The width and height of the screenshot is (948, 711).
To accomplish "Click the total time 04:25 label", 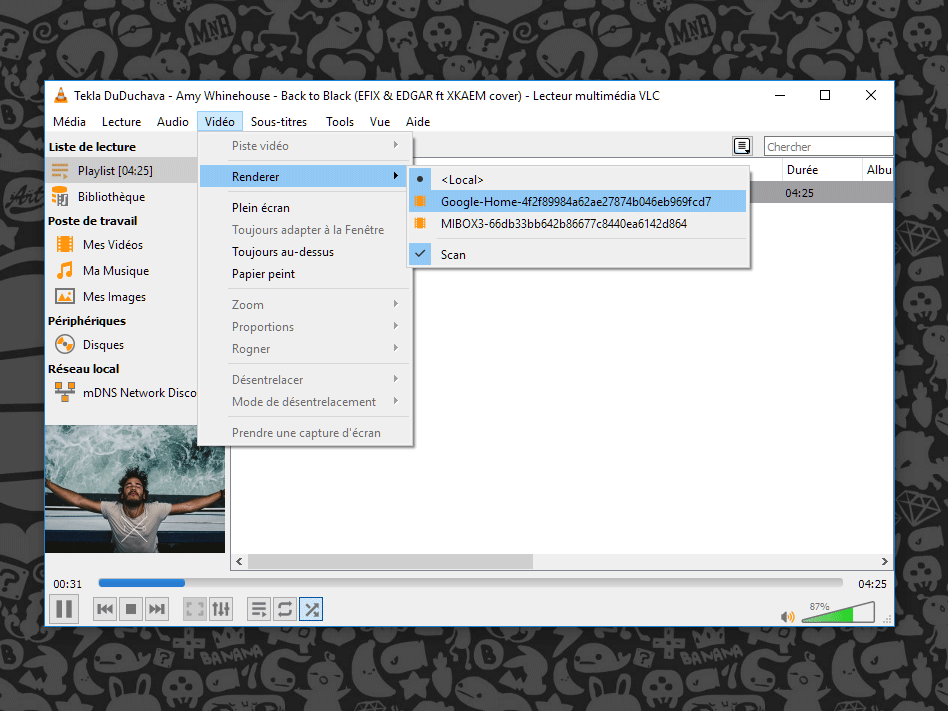I will (x=872, y=584).
